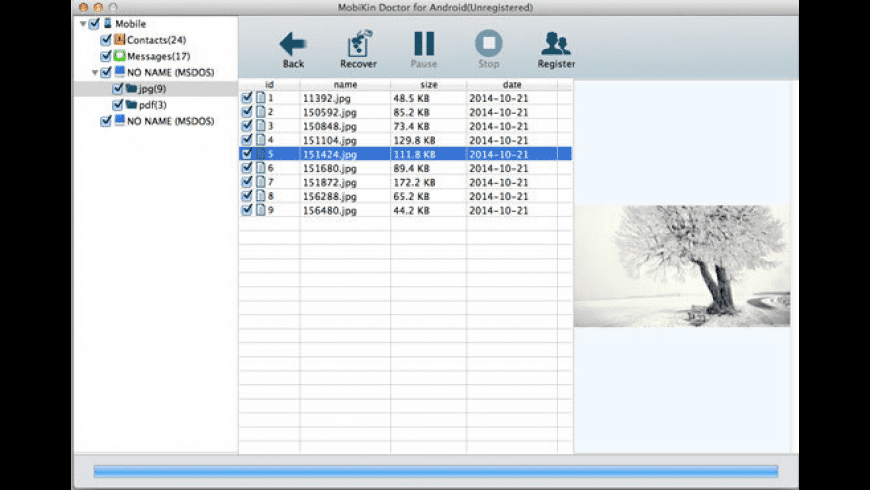Sort by the size column header

click(428, 84)
